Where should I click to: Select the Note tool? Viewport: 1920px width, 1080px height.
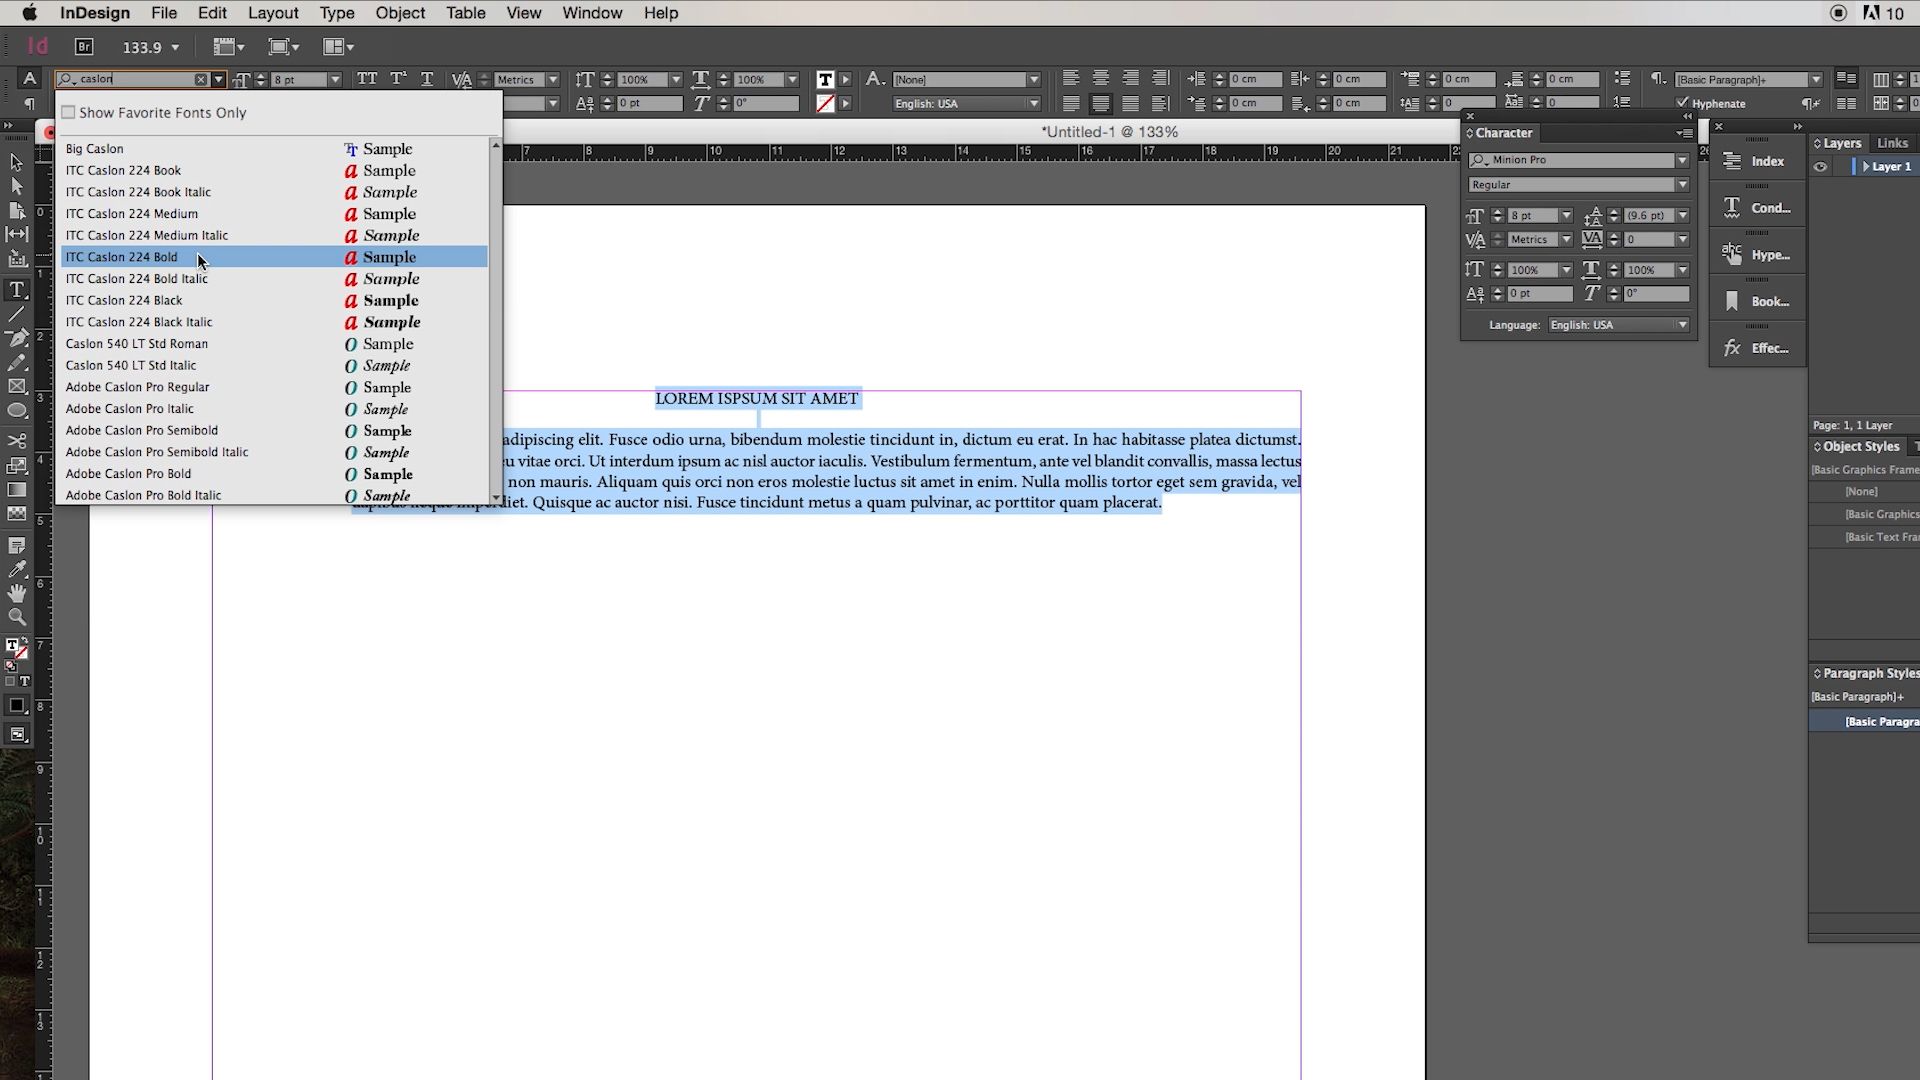(x=16, y=545)
